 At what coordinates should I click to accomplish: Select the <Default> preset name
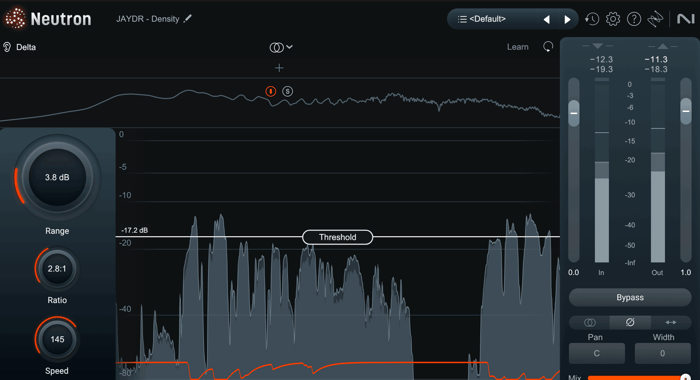(x=488, y=19)
